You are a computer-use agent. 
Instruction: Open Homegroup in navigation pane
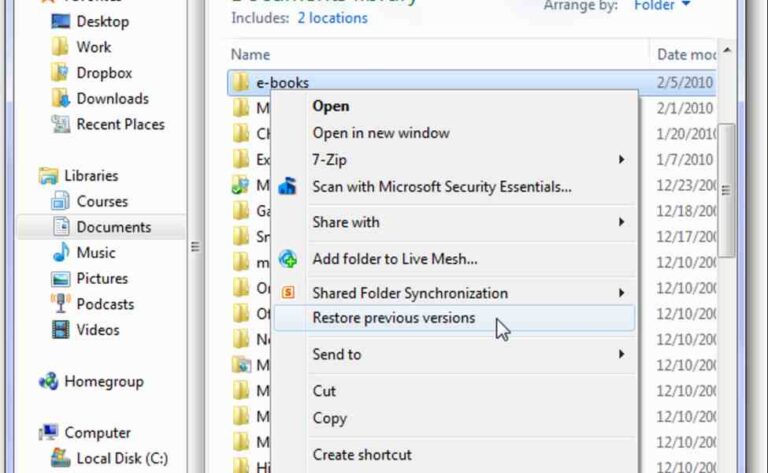tap(103, 381)
